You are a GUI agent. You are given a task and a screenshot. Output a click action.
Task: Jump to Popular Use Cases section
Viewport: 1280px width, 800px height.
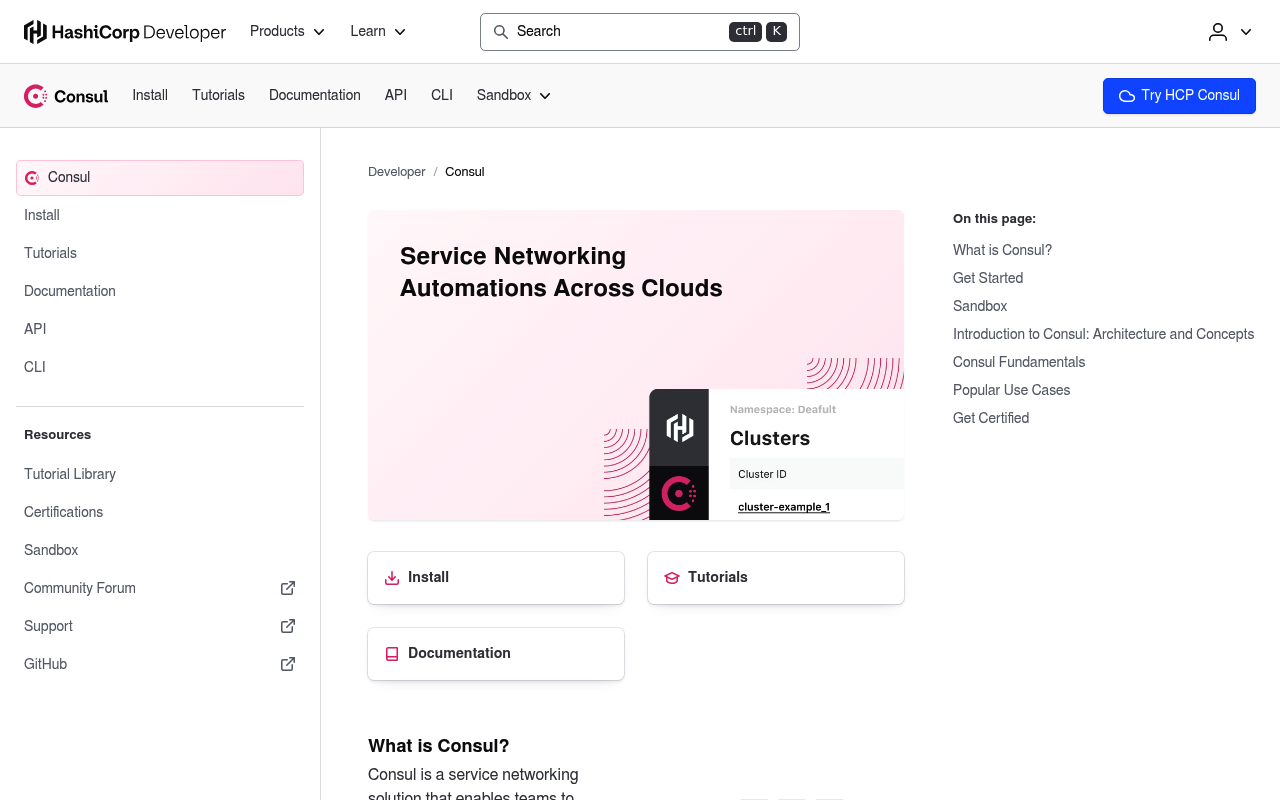[1011, 390]
